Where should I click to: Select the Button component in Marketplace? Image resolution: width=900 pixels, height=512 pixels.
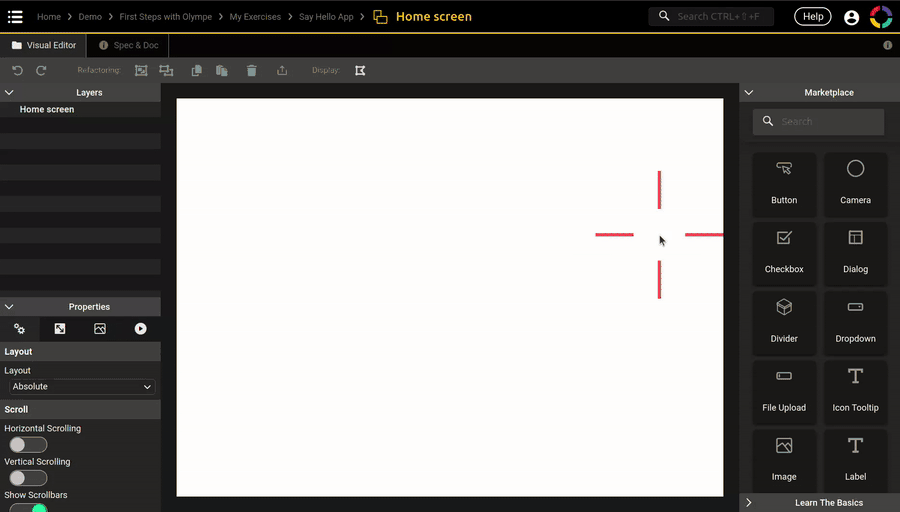click(784, 183)
